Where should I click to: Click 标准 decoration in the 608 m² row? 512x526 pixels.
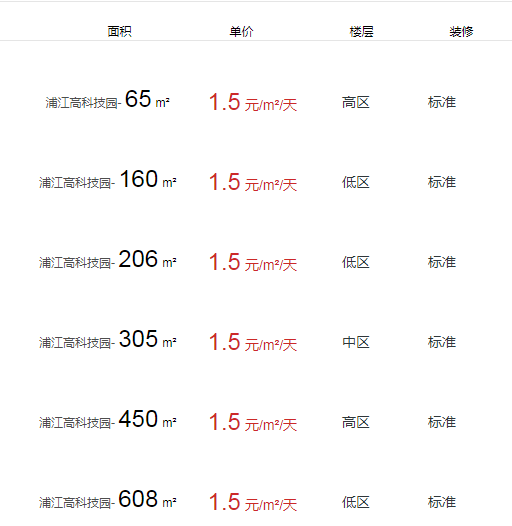tap(442, 502)
